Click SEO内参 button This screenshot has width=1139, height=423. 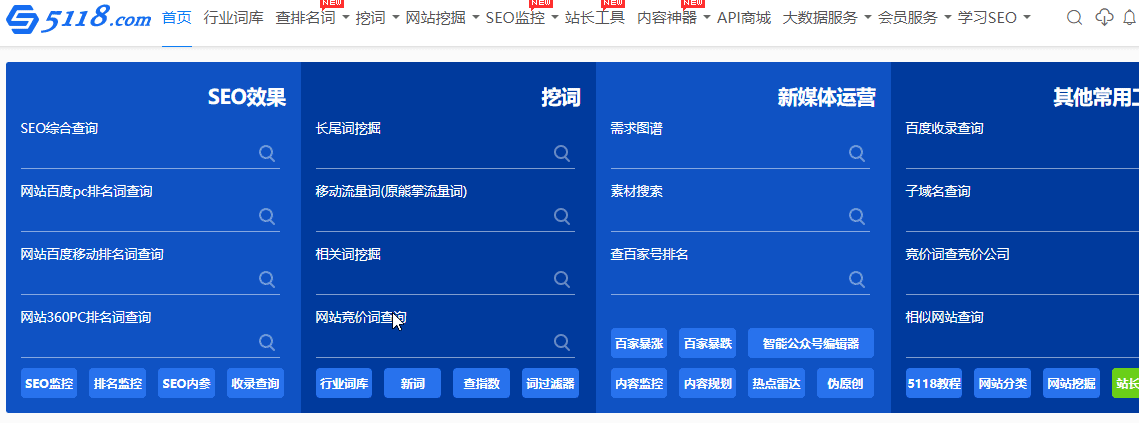point(186,383)
